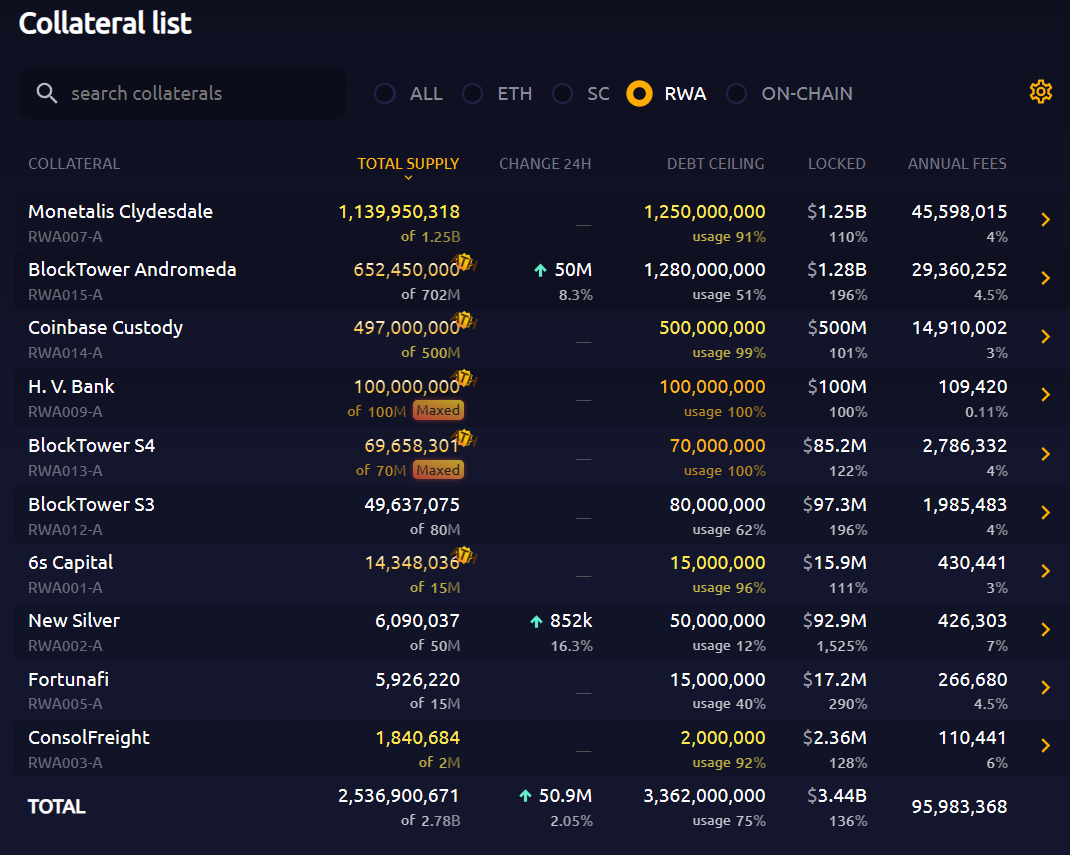Select the ON-CHAIN radio filter
Screen dimensions: 1070x855
click(x=737, y=93)
